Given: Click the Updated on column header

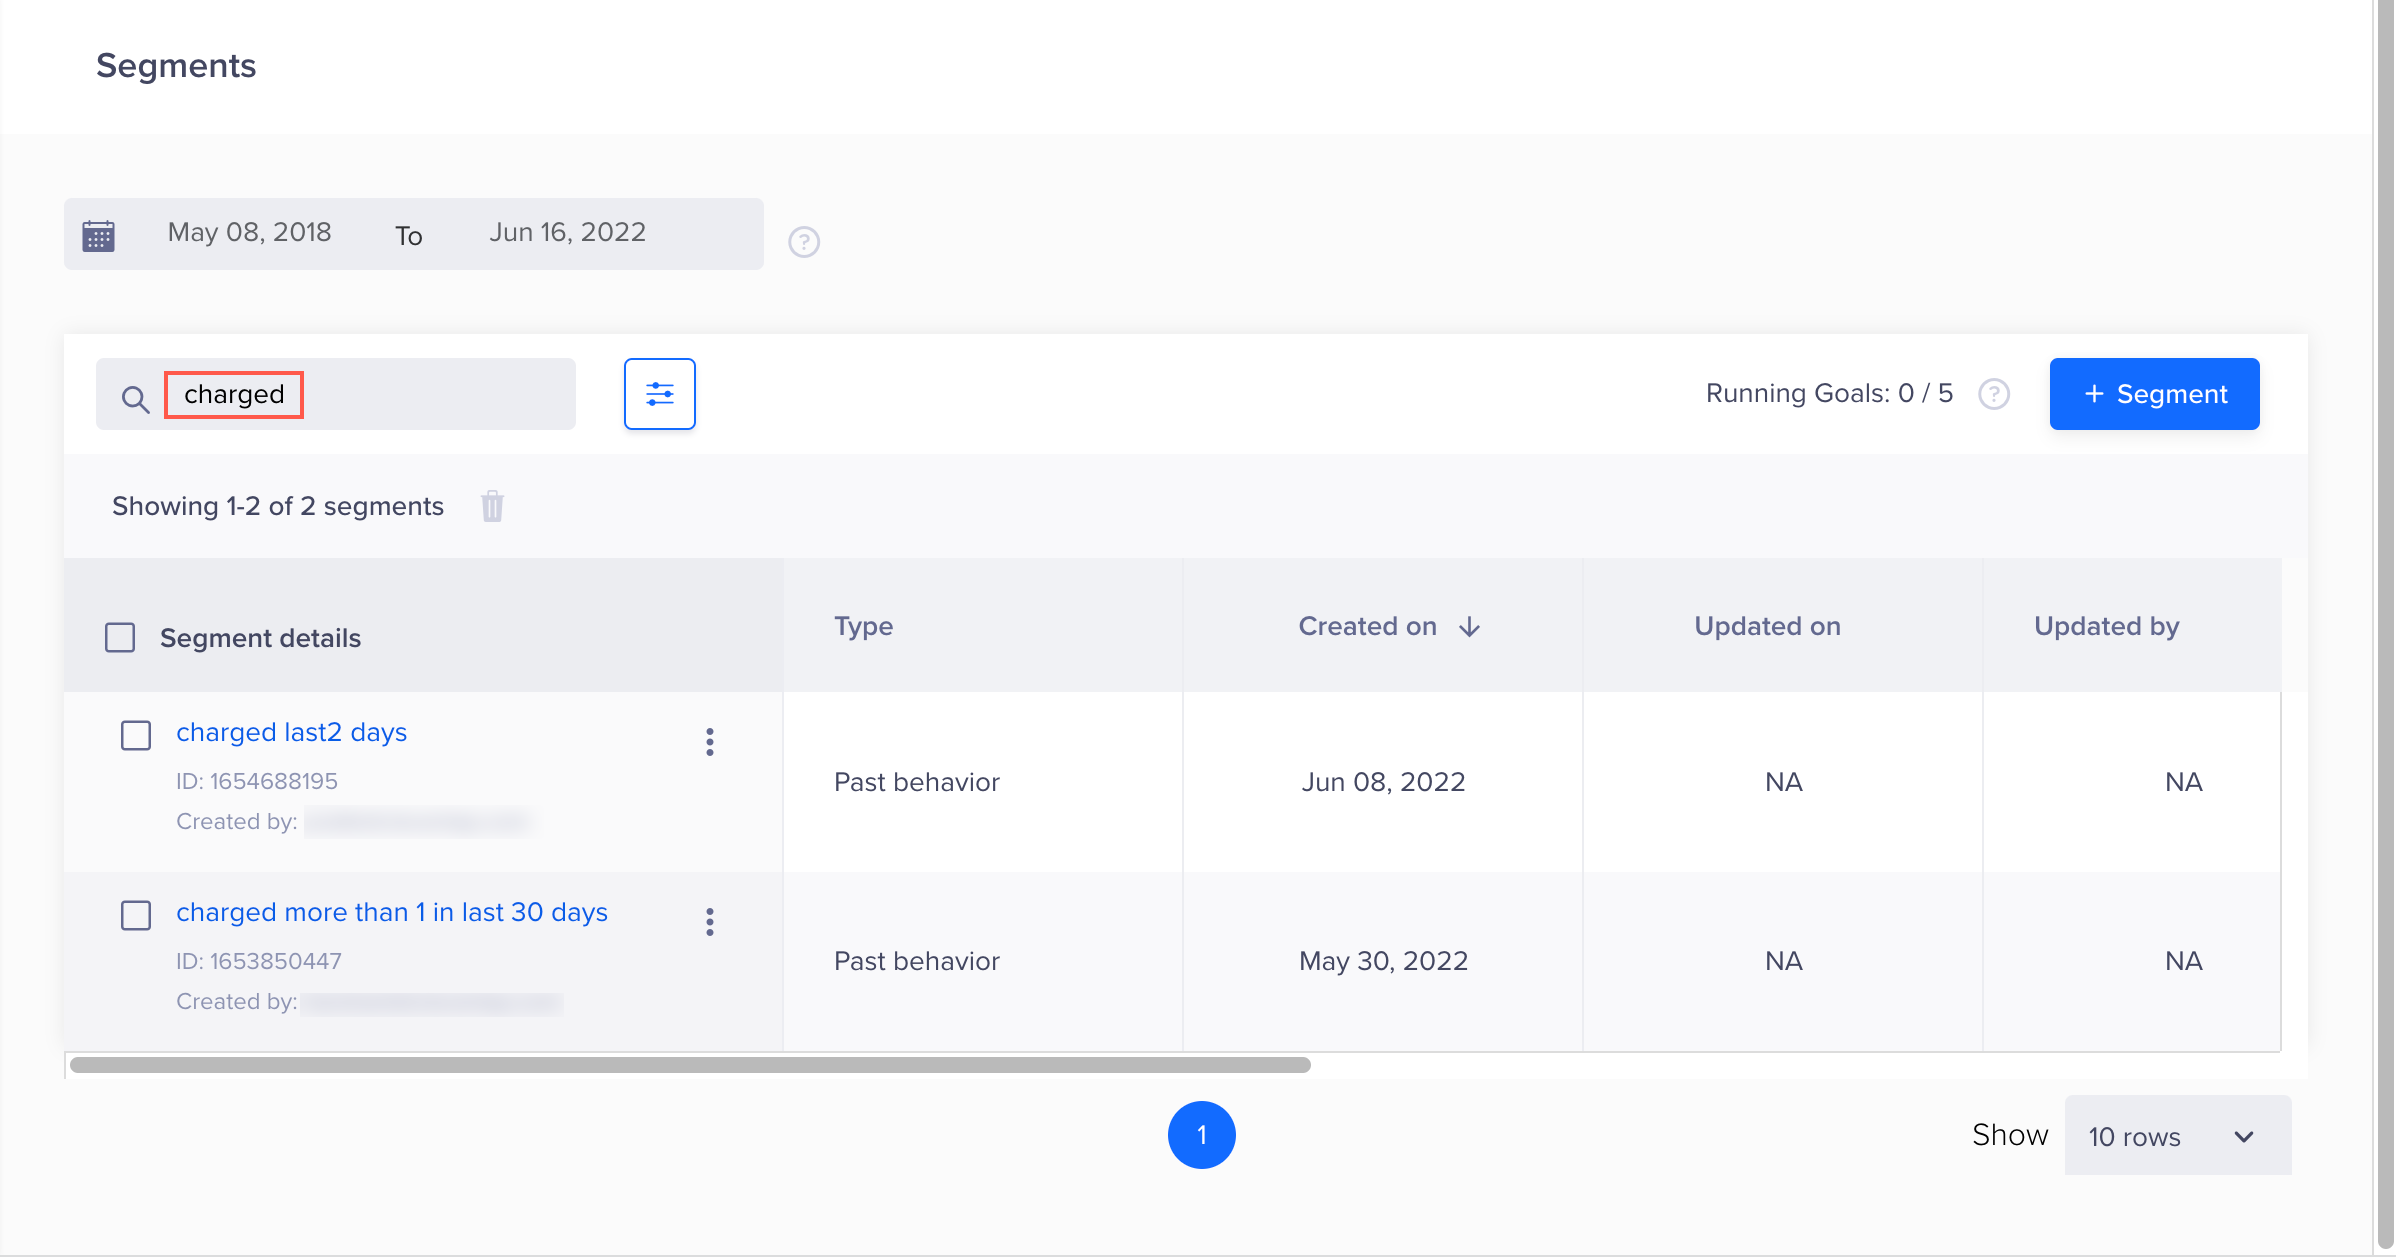Looking at the screenshot, I should click(1768, 626).
